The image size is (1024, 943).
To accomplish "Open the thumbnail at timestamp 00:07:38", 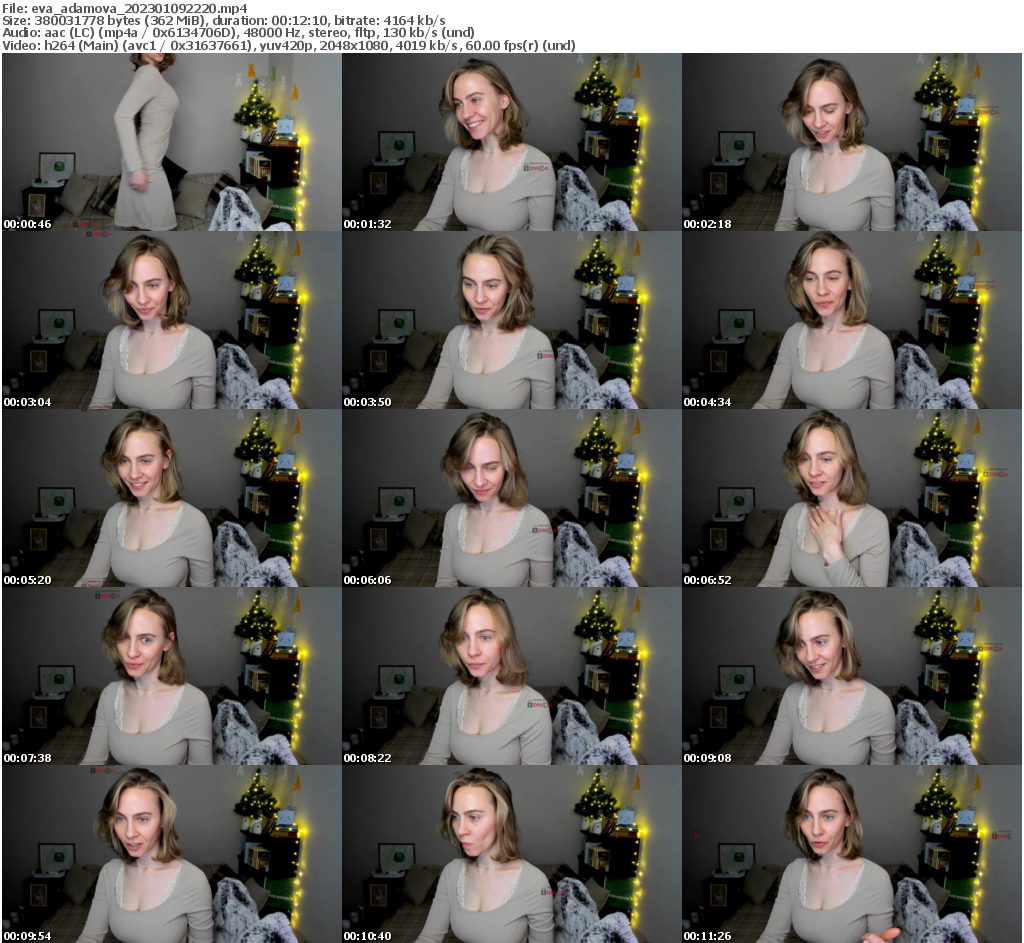I will [170, 676].
